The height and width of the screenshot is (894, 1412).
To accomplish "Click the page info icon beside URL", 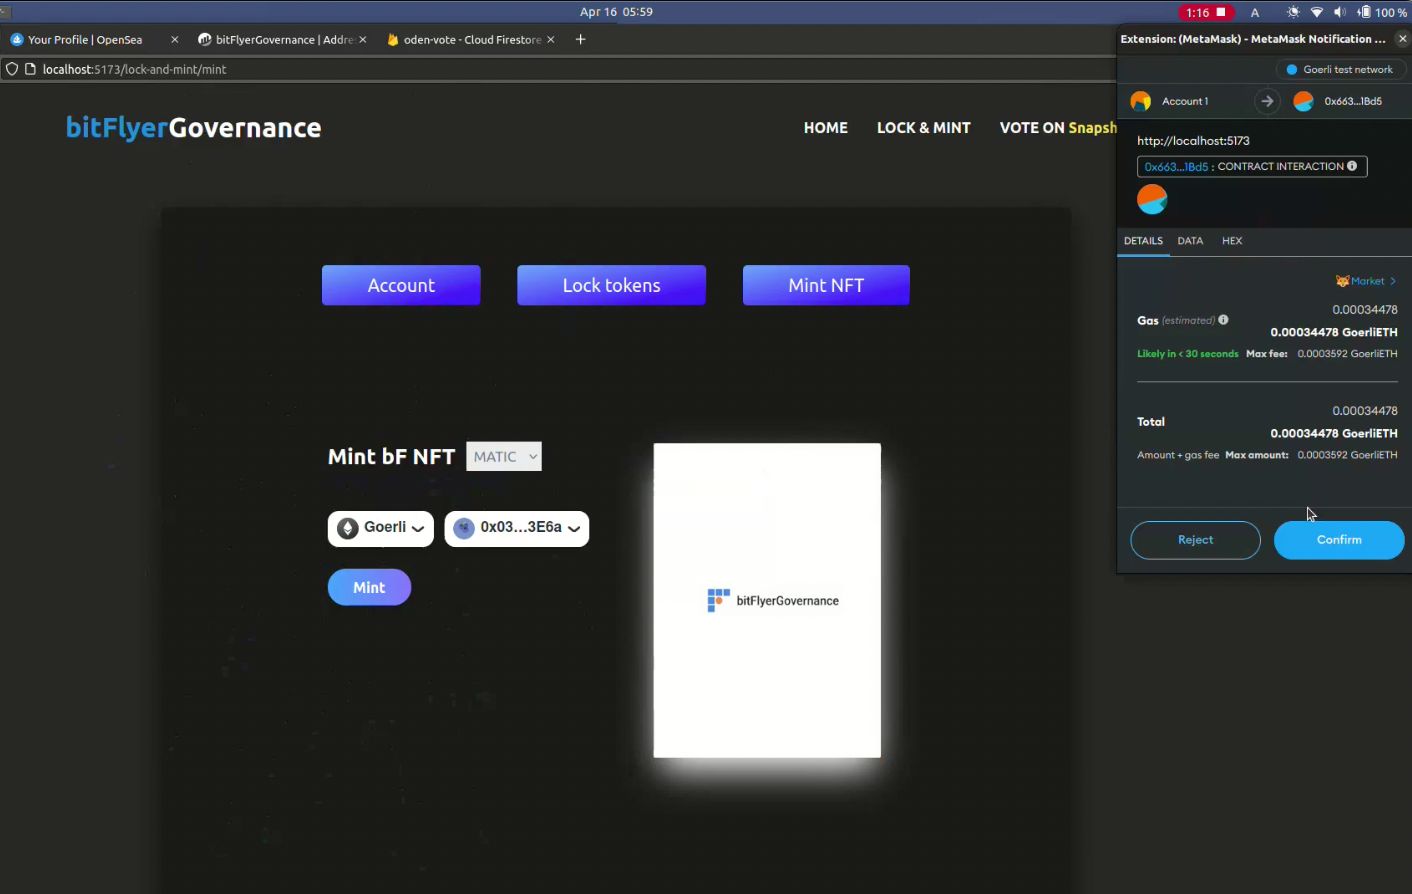I will pyautogui.click(x=30, y=69).
